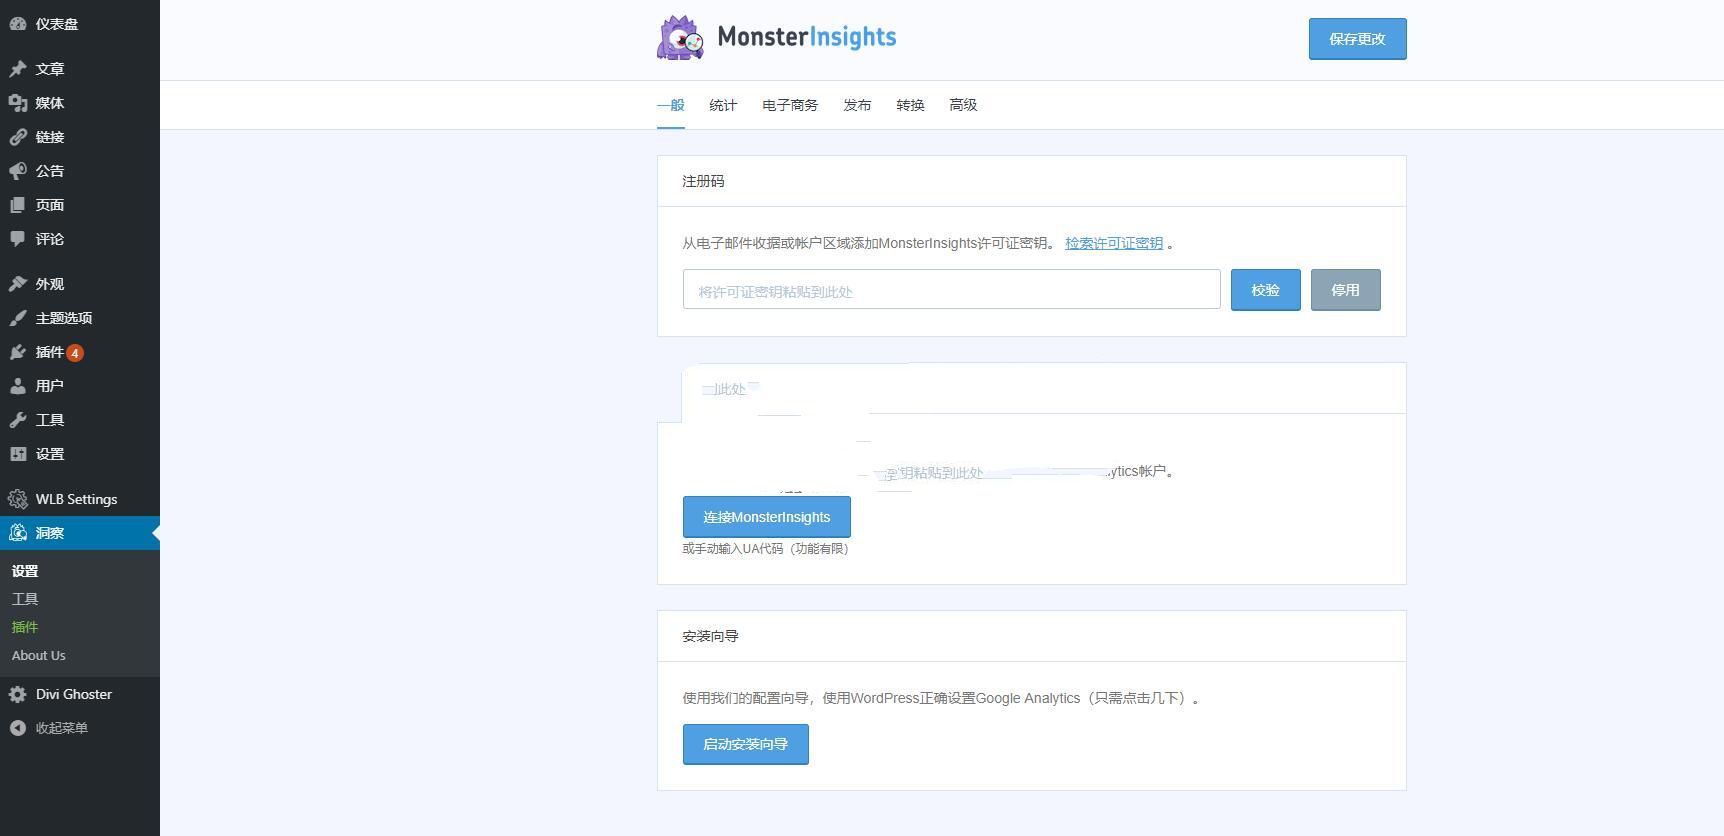Image resolution: width=1724 pixels, height=836 pixels.
Task: Open WLB Settings menu item
Action: [76, 499]
